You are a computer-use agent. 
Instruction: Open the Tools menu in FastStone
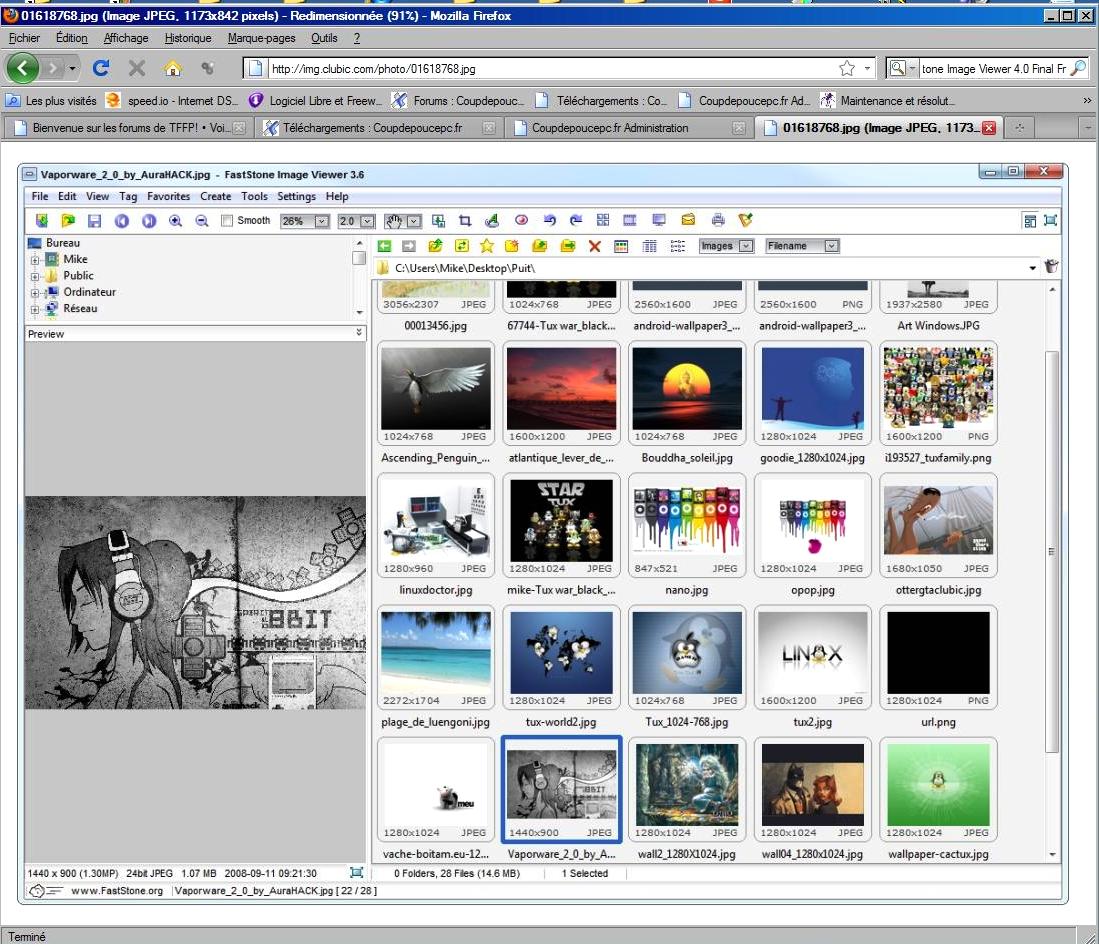(254, 196)
